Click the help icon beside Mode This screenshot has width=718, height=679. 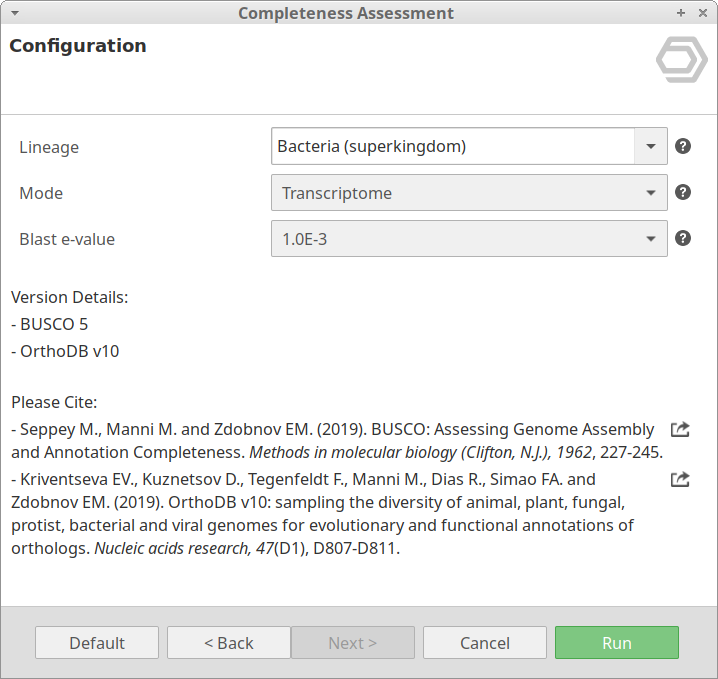tap(683, 192)
